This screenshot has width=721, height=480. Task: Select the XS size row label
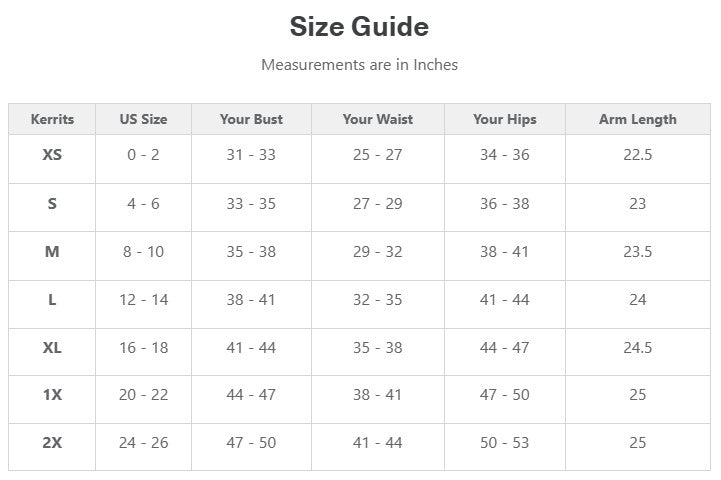(52, 155)
